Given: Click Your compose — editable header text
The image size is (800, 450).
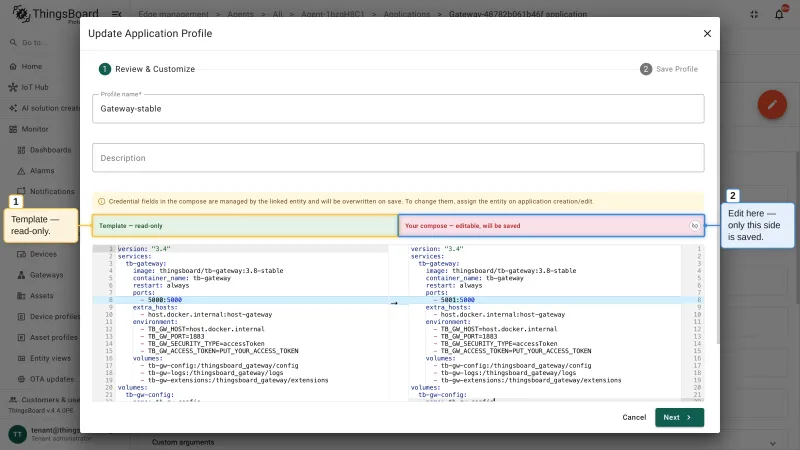Looking at the screenshot, I should (x=463, y=226).
